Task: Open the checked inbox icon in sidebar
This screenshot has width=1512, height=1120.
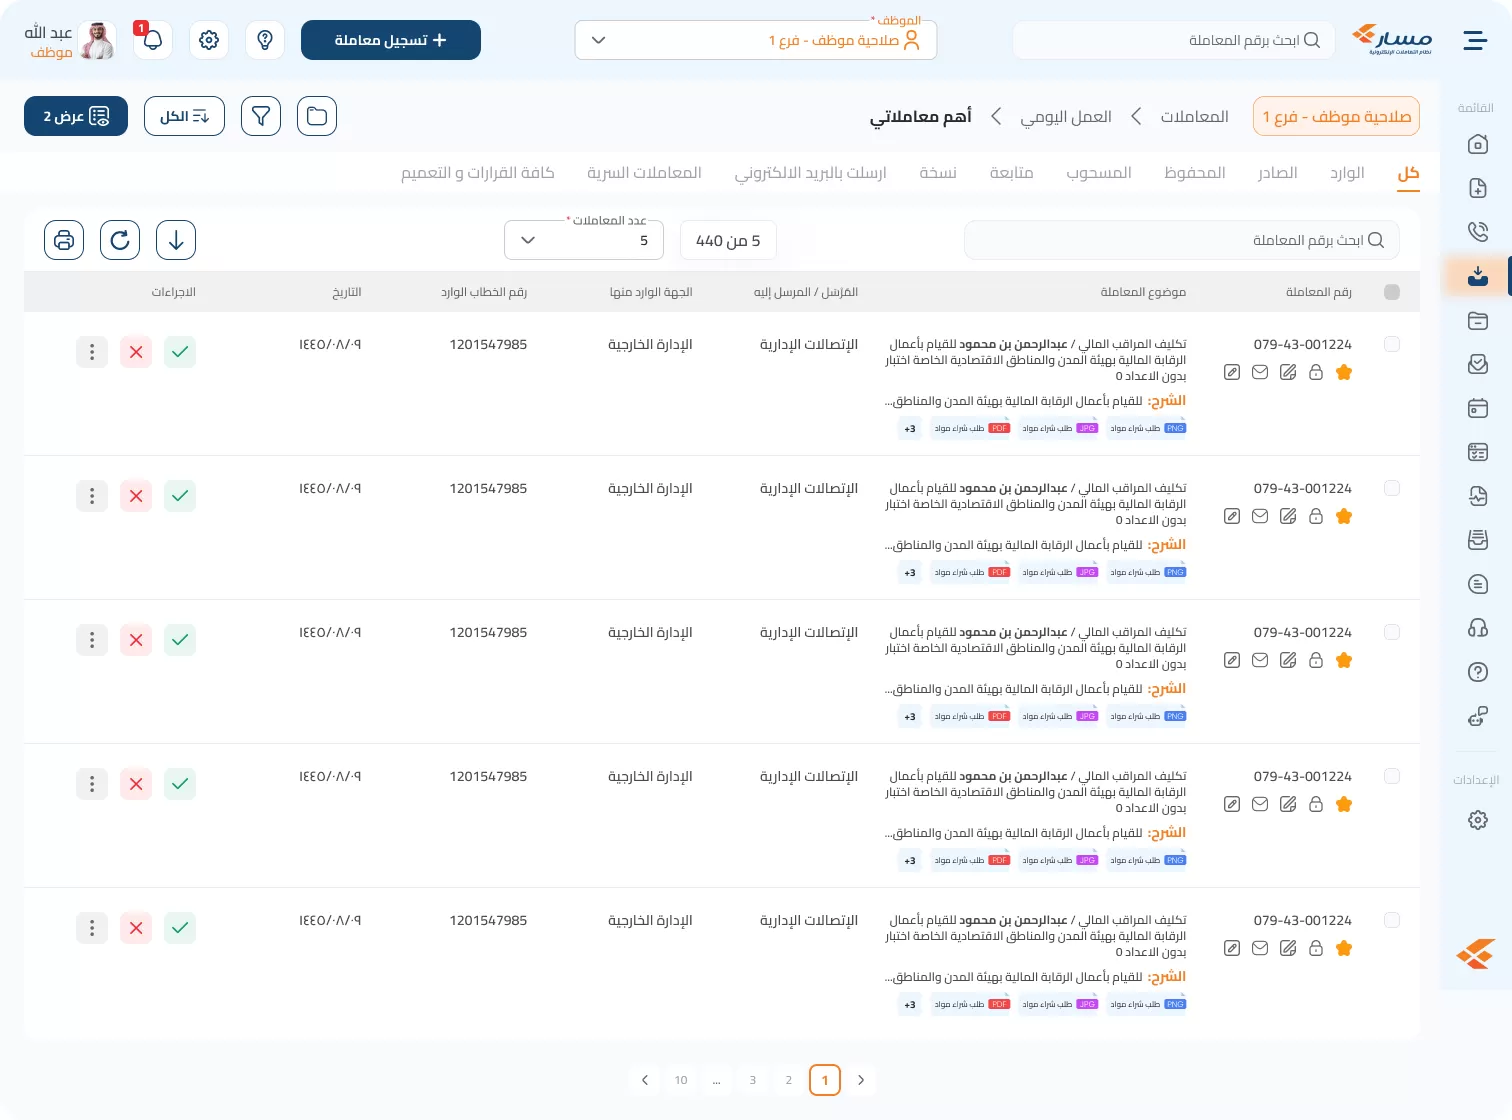Action: 1478,364
